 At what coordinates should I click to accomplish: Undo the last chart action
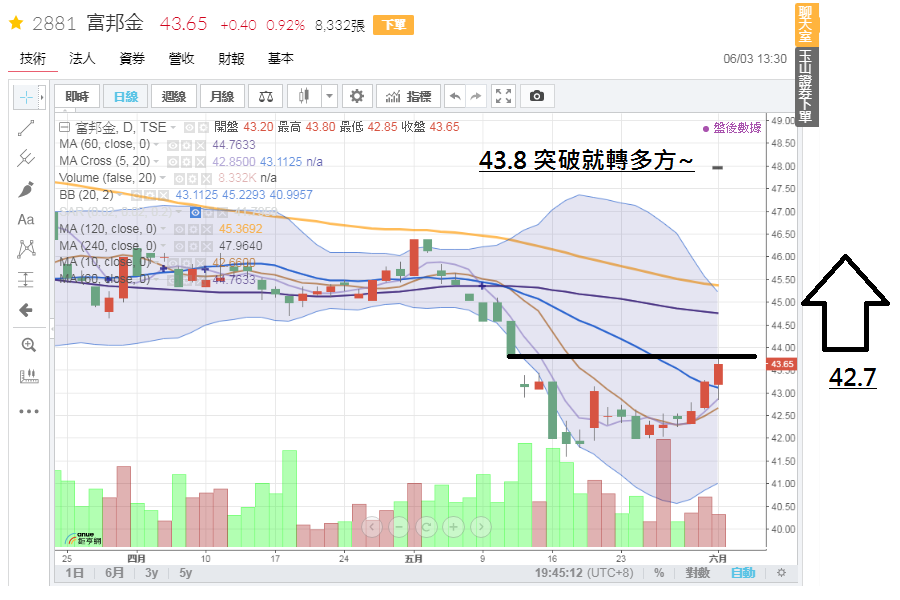(x=455, y=96)
